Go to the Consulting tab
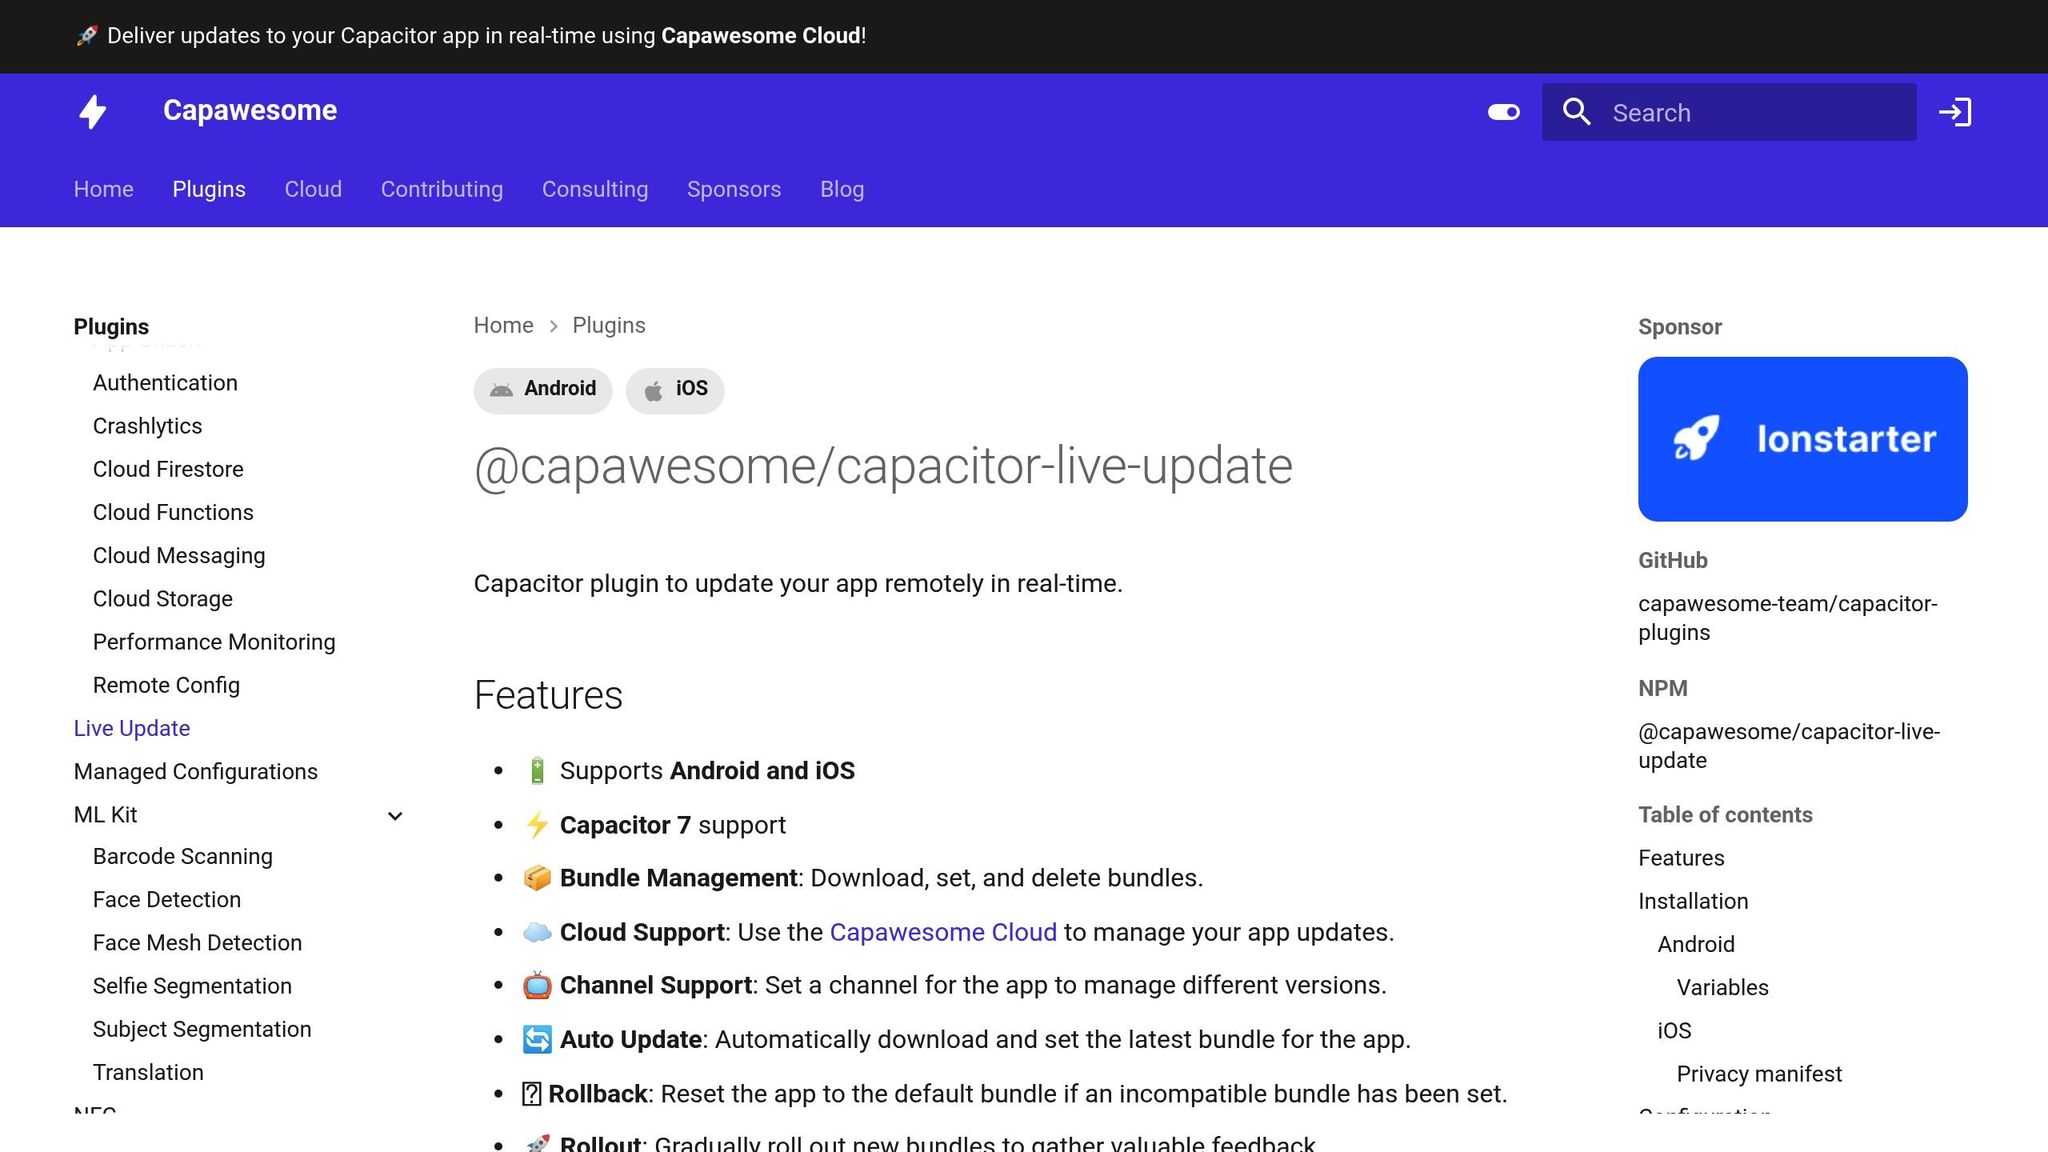The image size is (2048, 1152). click(x=595, y=189)
